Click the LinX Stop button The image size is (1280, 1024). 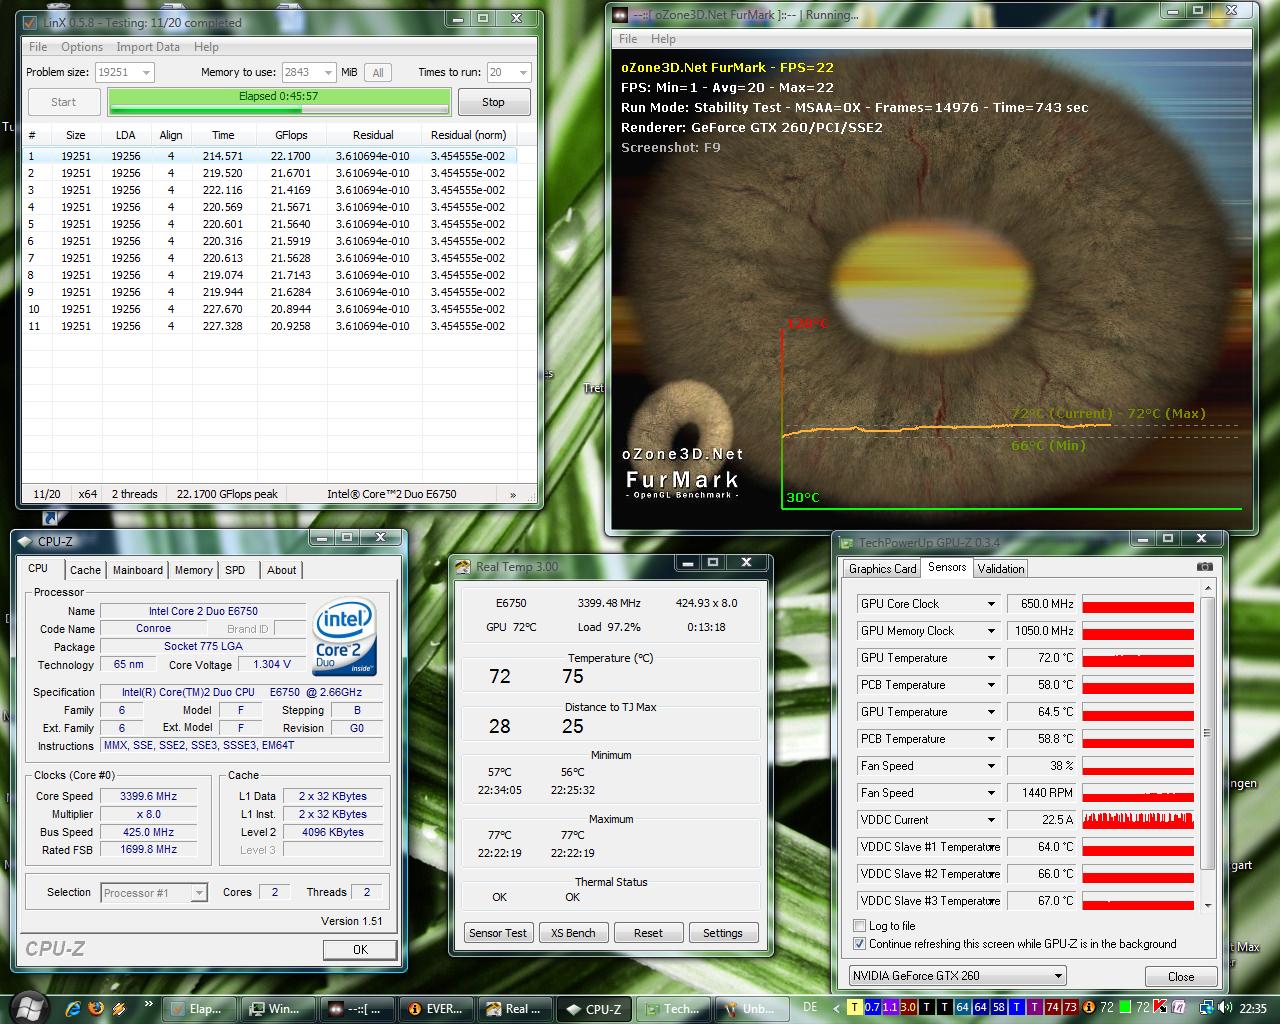494,102
